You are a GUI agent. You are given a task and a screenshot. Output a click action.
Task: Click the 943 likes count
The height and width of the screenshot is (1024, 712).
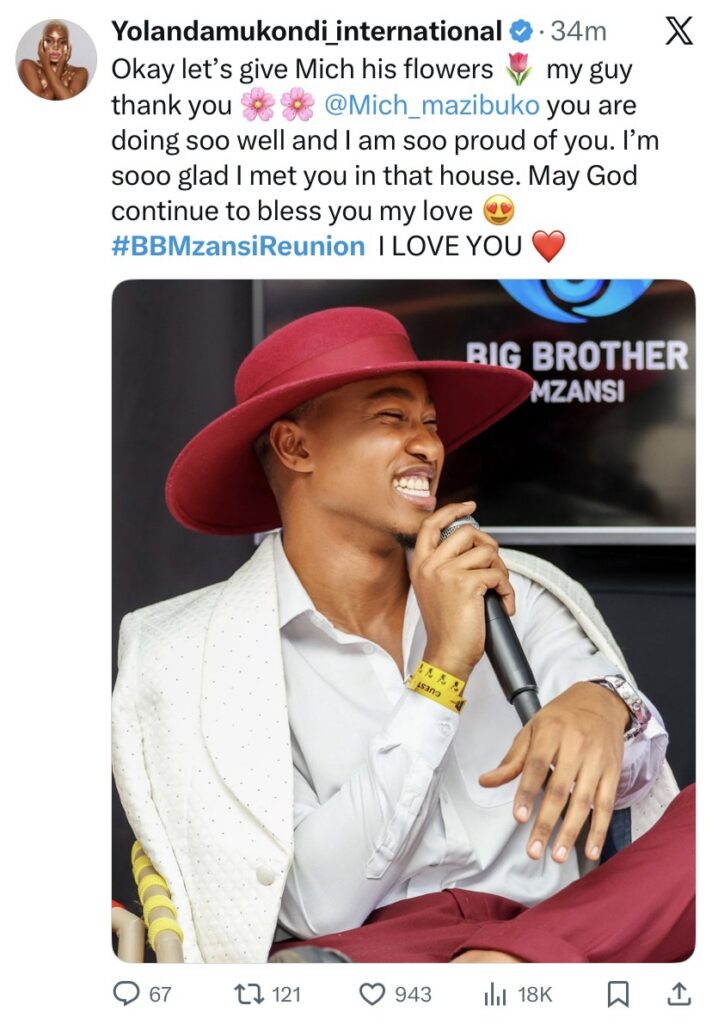[x=412, y=993]
